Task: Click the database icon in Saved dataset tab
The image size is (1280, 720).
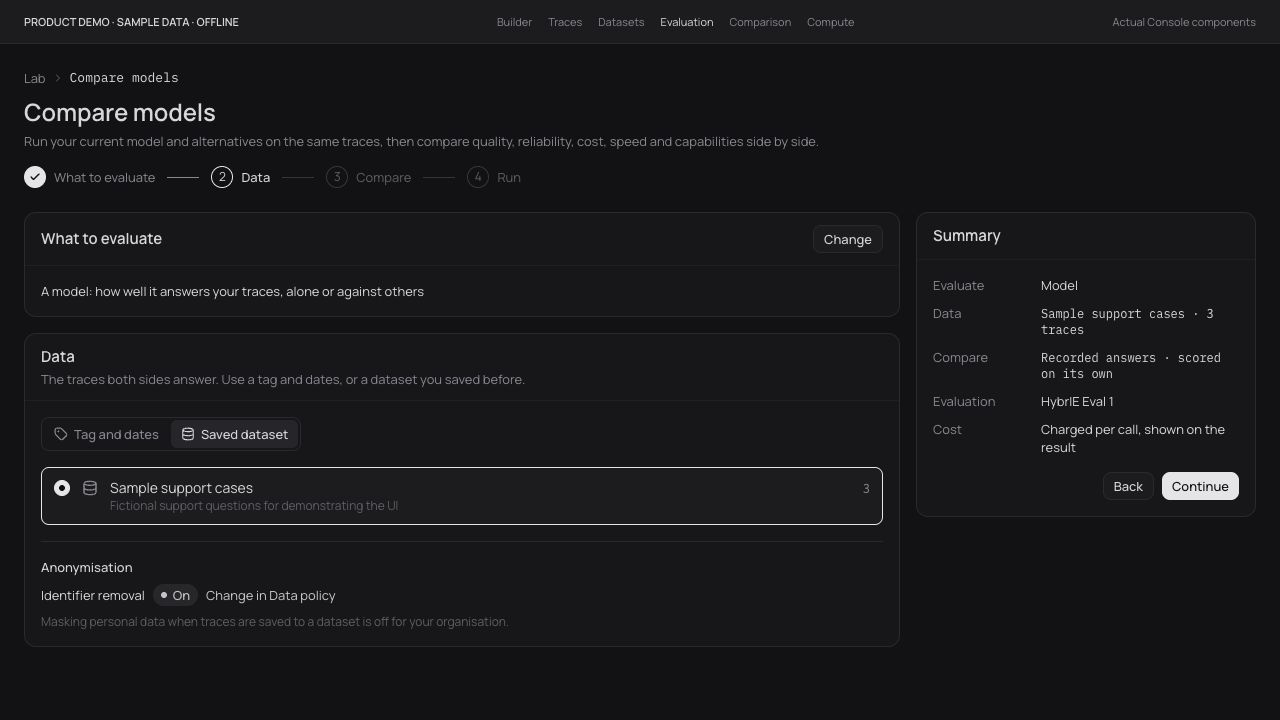Action: click(x=188, y=434)
